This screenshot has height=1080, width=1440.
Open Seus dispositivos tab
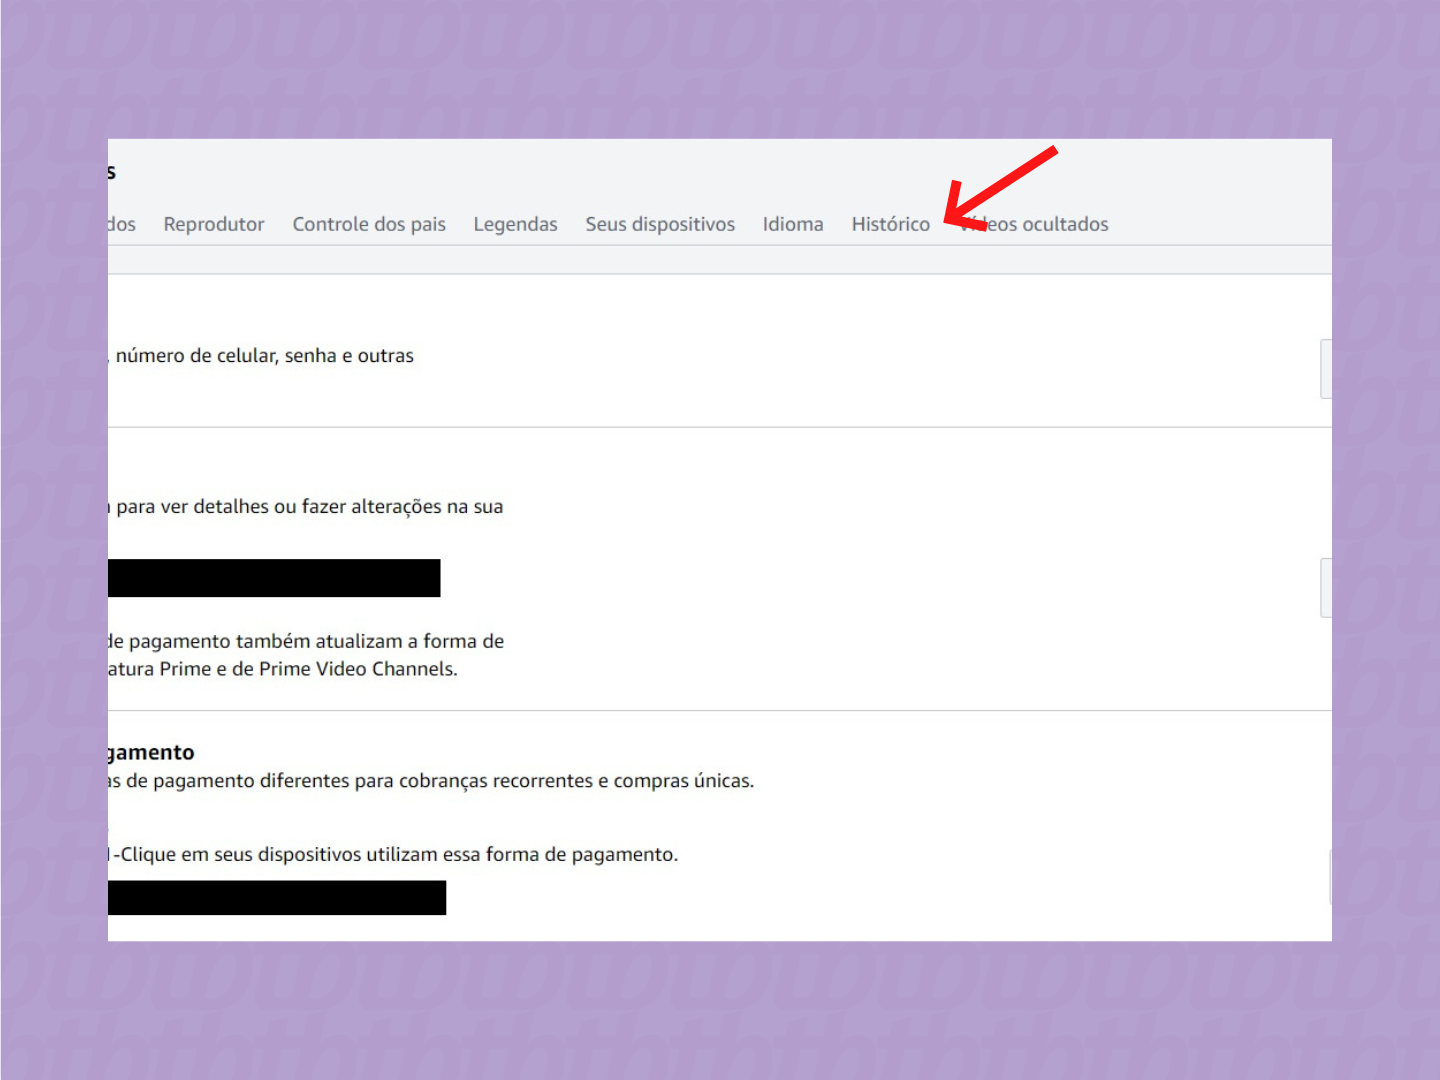pyautogui.click(x=660, y=224)
